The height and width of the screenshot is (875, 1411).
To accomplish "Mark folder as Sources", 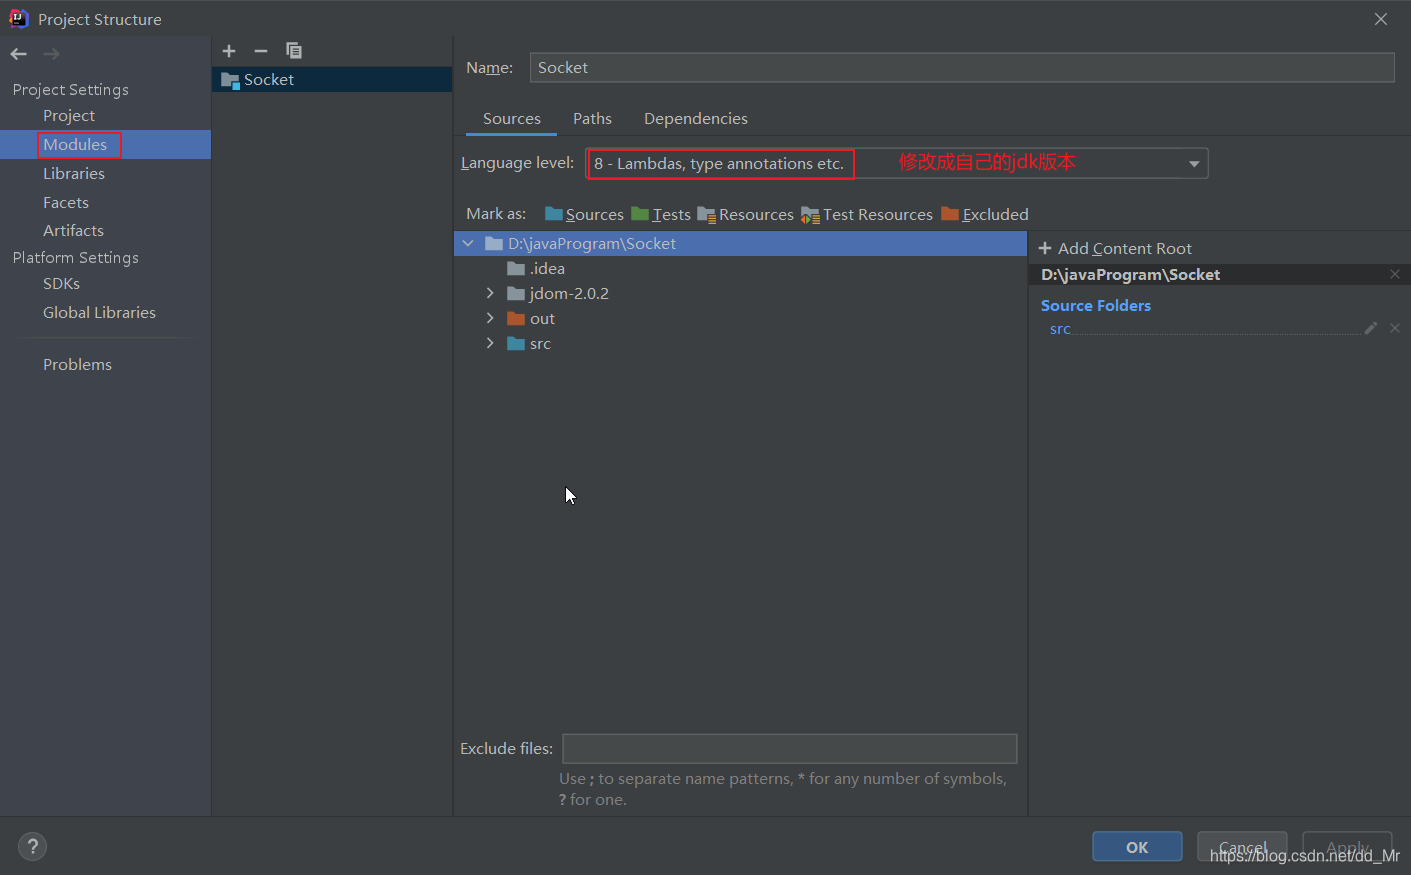I will (584, 214).
